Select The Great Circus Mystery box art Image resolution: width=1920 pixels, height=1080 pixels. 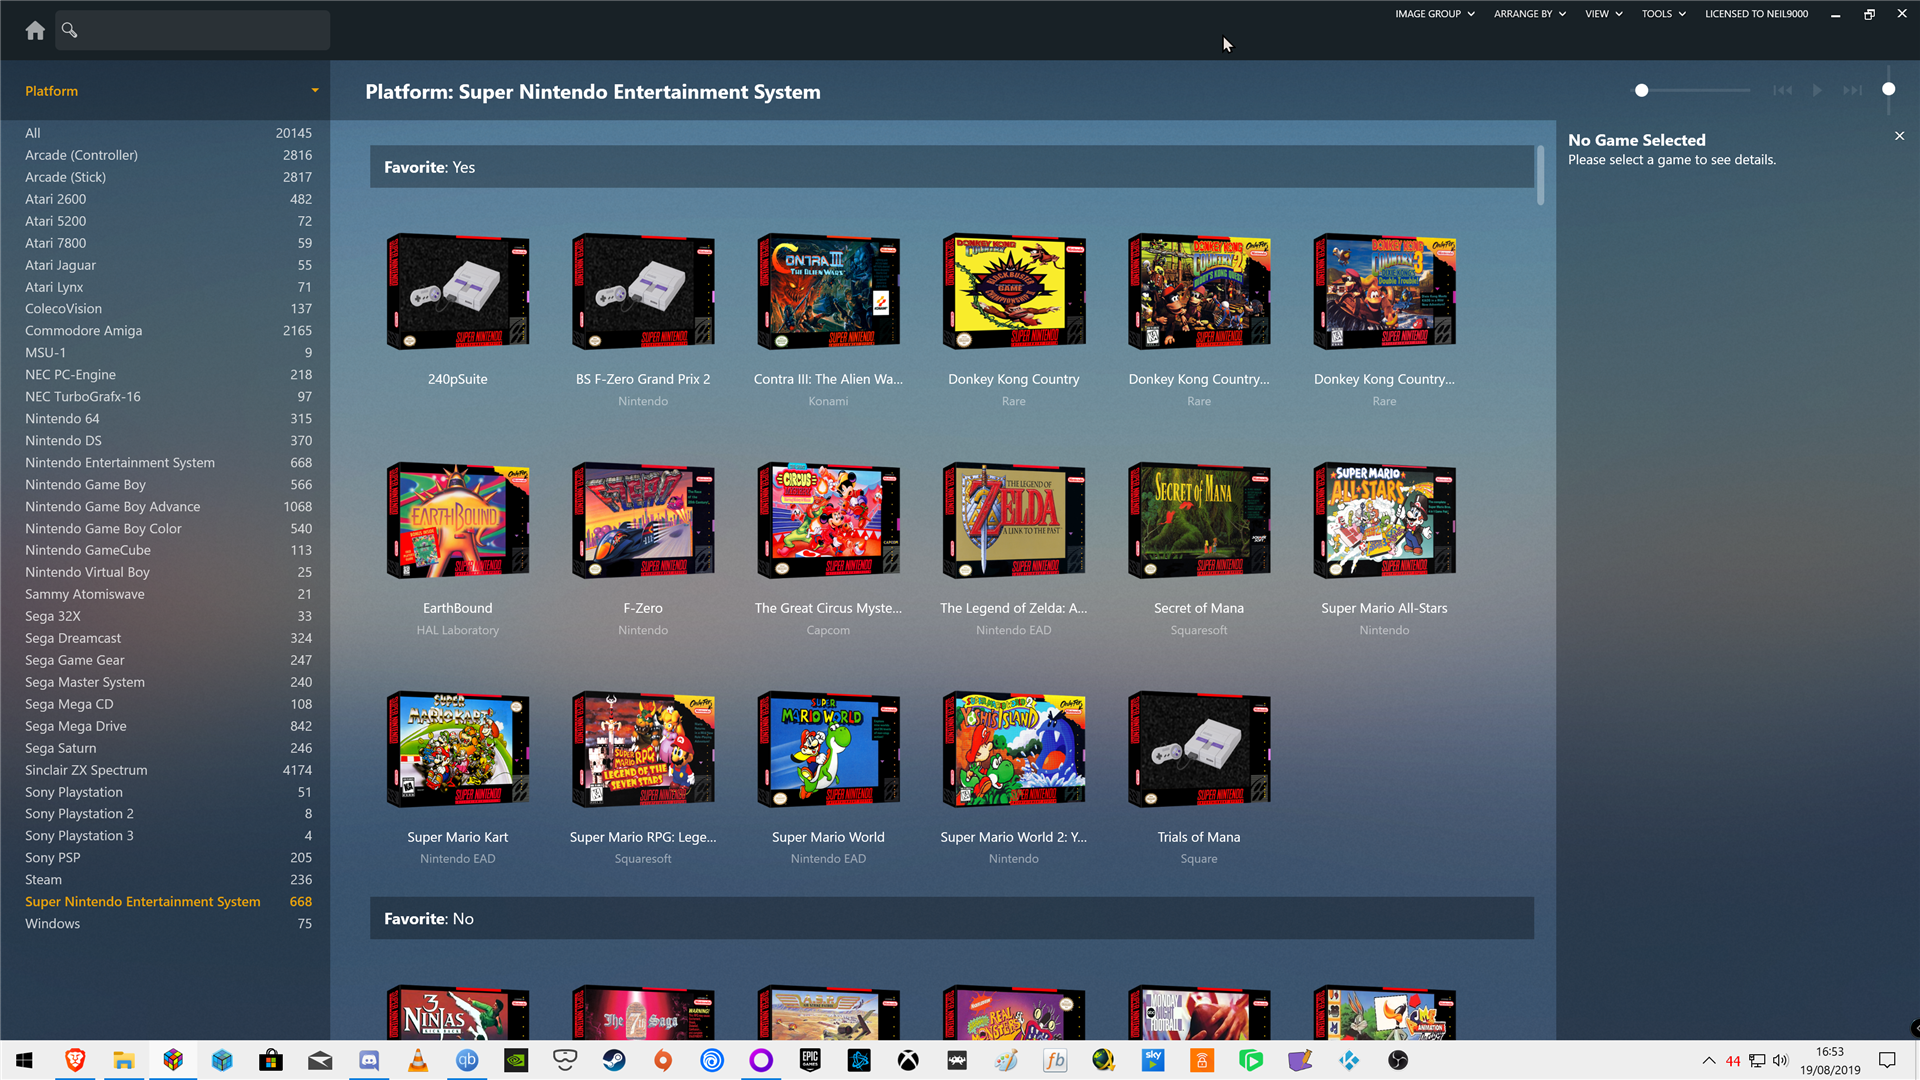pos(828,520)
